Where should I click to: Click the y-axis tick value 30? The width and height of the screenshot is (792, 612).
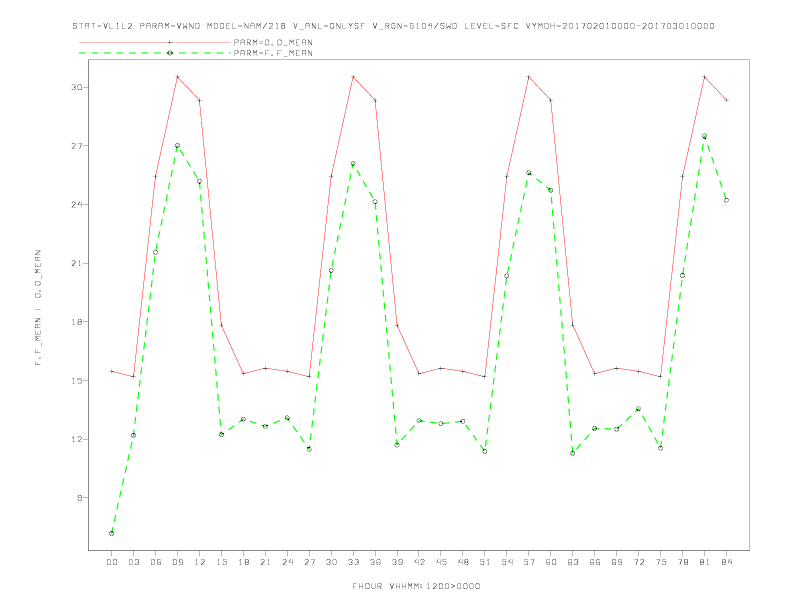pos(77,87)
